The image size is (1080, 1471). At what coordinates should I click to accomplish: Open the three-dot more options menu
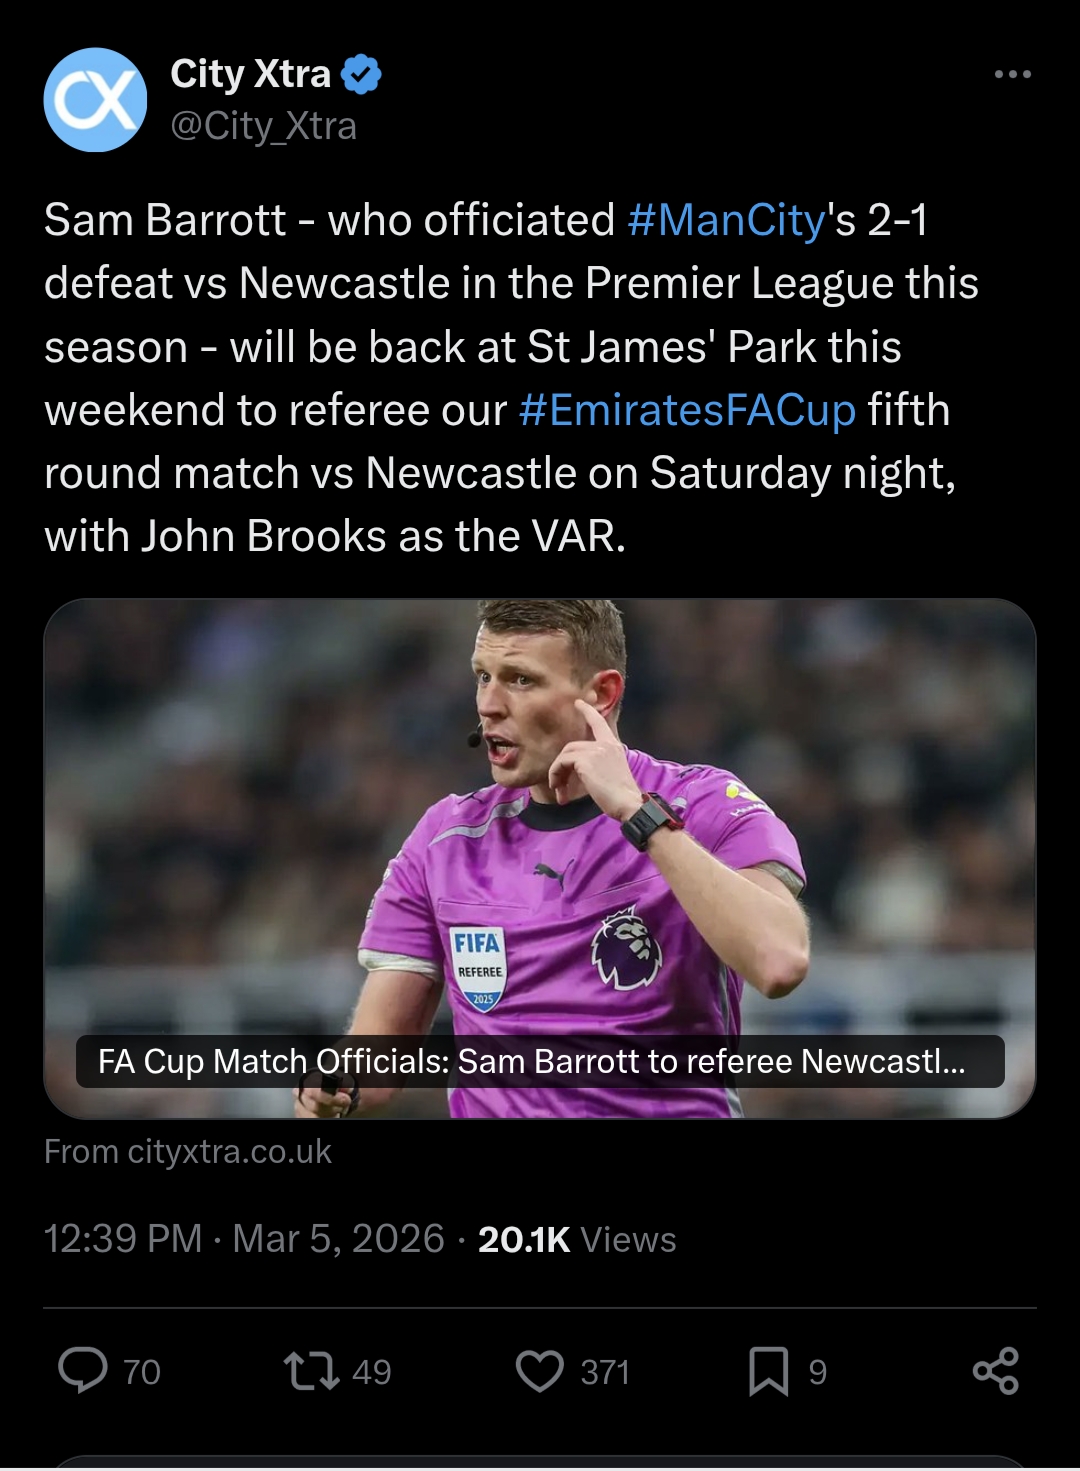coord(1012,75)
